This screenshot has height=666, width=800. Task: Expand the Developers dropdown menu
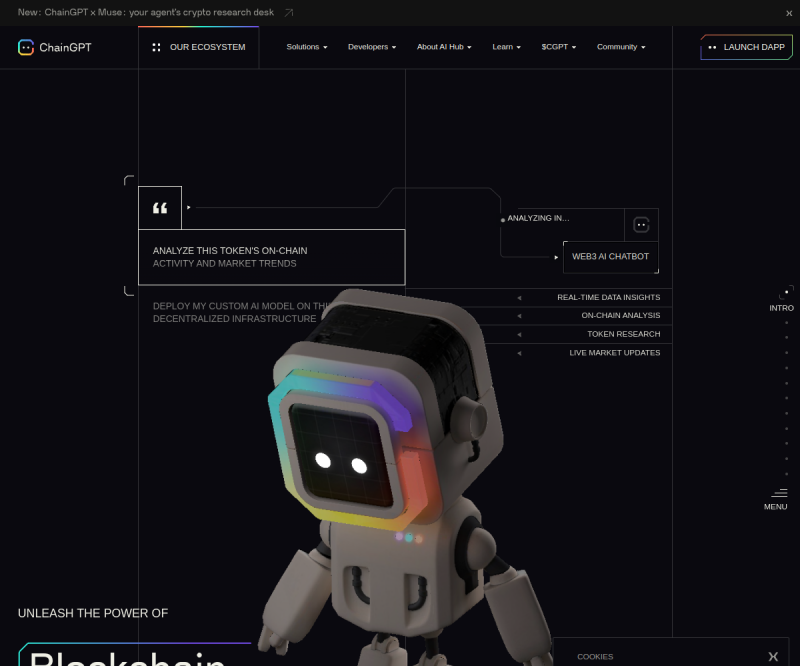click(372, 47)
